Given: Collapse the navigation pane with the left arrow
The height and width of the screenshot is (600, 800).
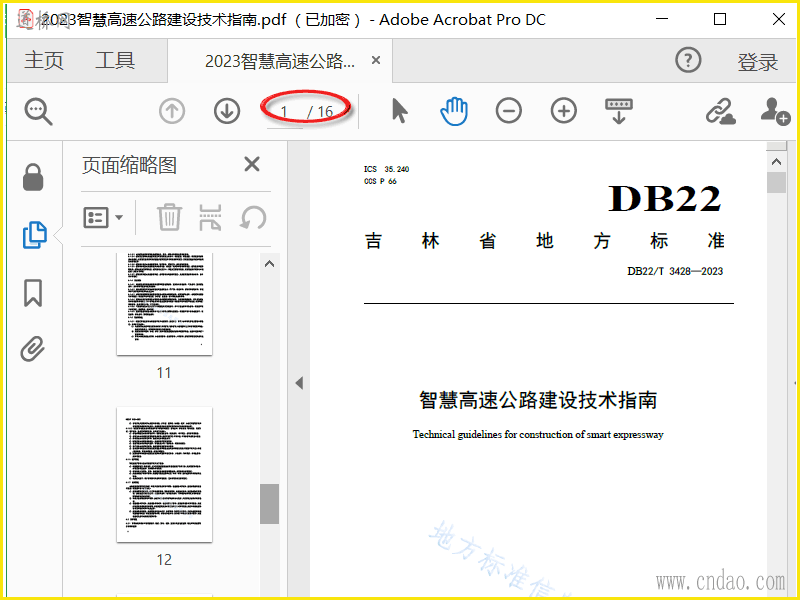Looking at the screenshot, I should pos(299,383).
